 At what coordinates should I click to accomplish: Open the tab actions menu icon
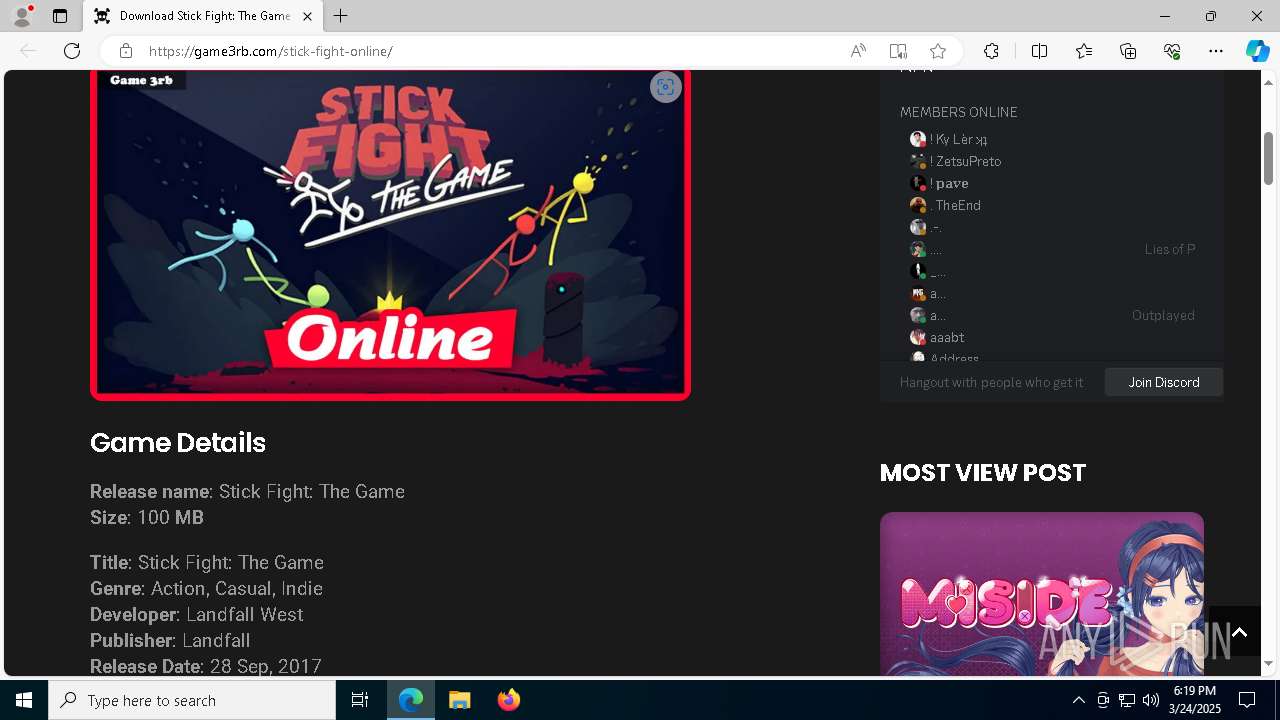[60, 16]
